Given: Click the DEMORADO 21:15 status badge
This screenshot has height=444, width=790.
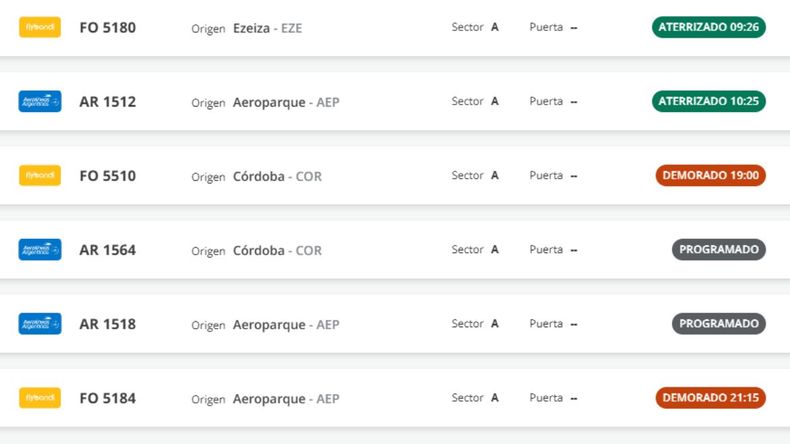Looking at the screenshot, I should point(710,397).
